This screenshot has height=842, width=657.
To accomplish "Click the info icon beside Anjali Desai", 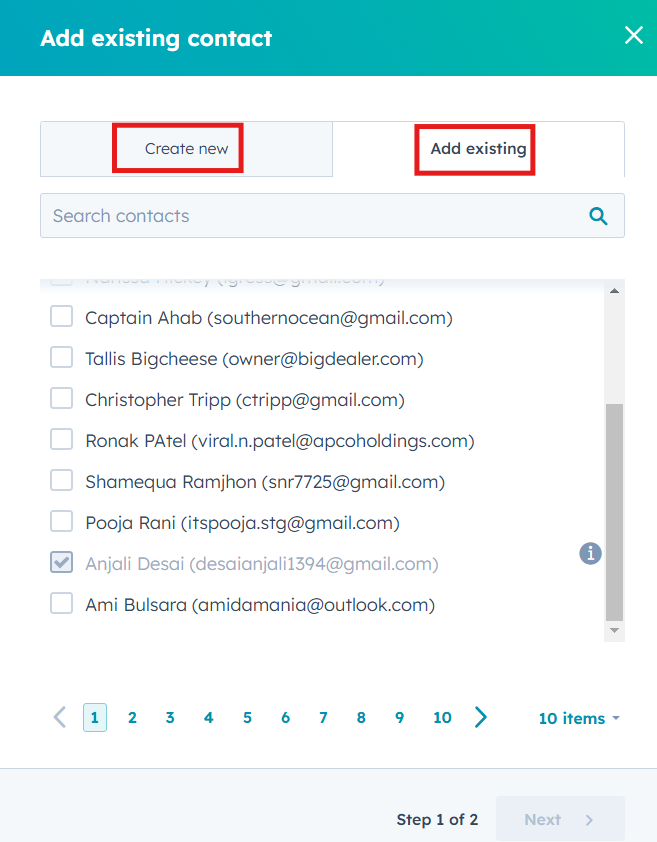I will click(x=591, y=553).
